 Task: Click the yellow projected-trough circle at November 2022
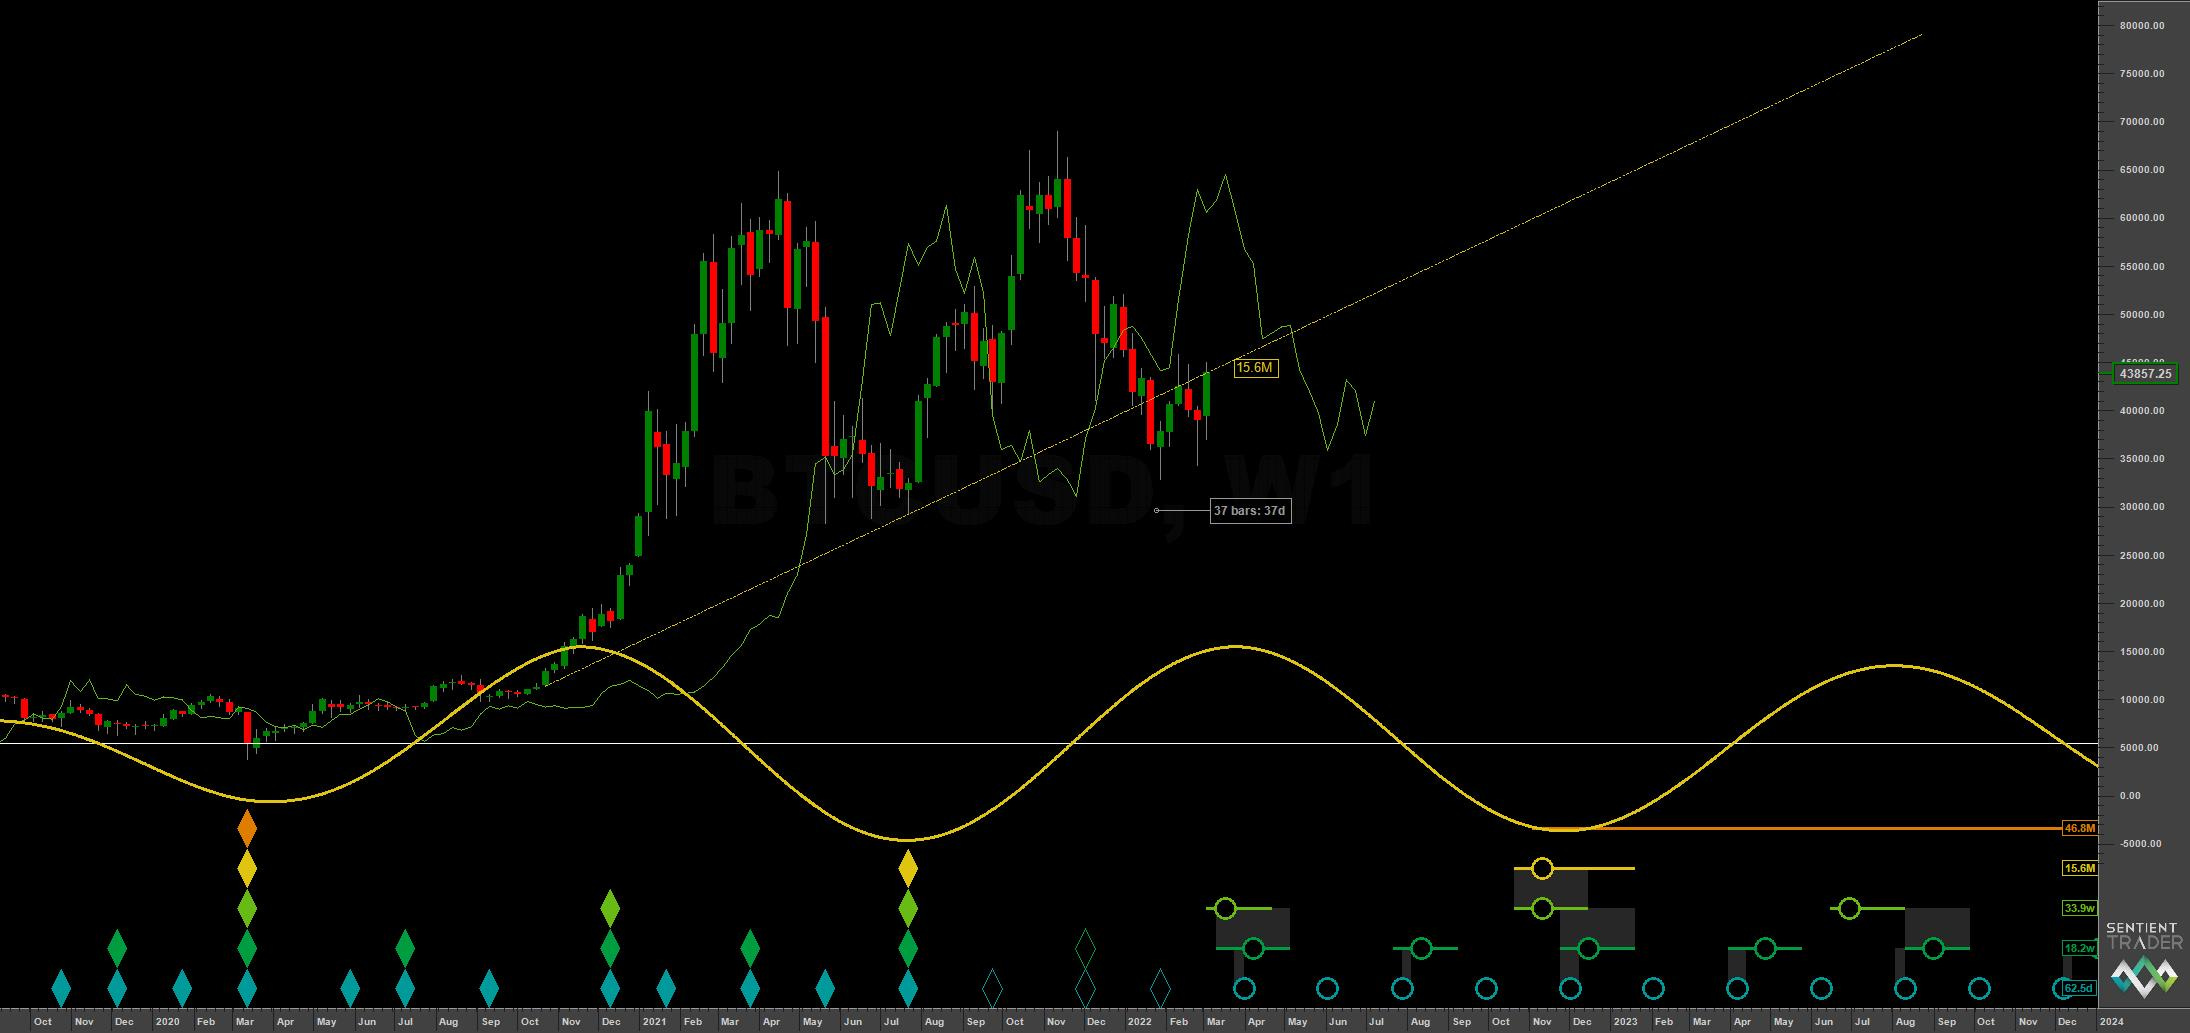(1542, 868)
